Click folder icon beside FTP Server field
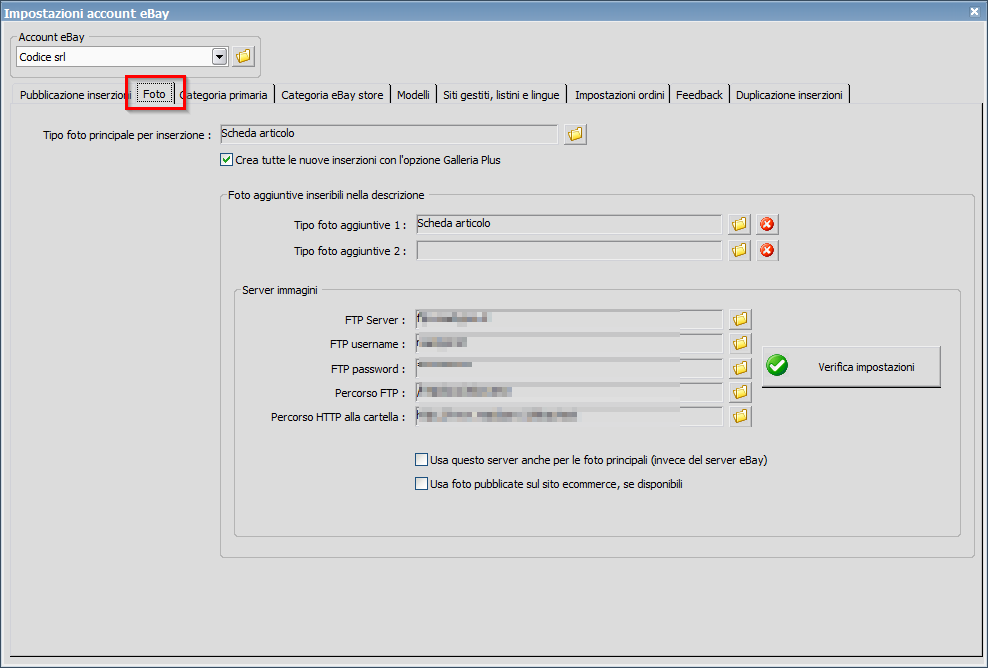988x668 pixels. [x=740, y=319]
